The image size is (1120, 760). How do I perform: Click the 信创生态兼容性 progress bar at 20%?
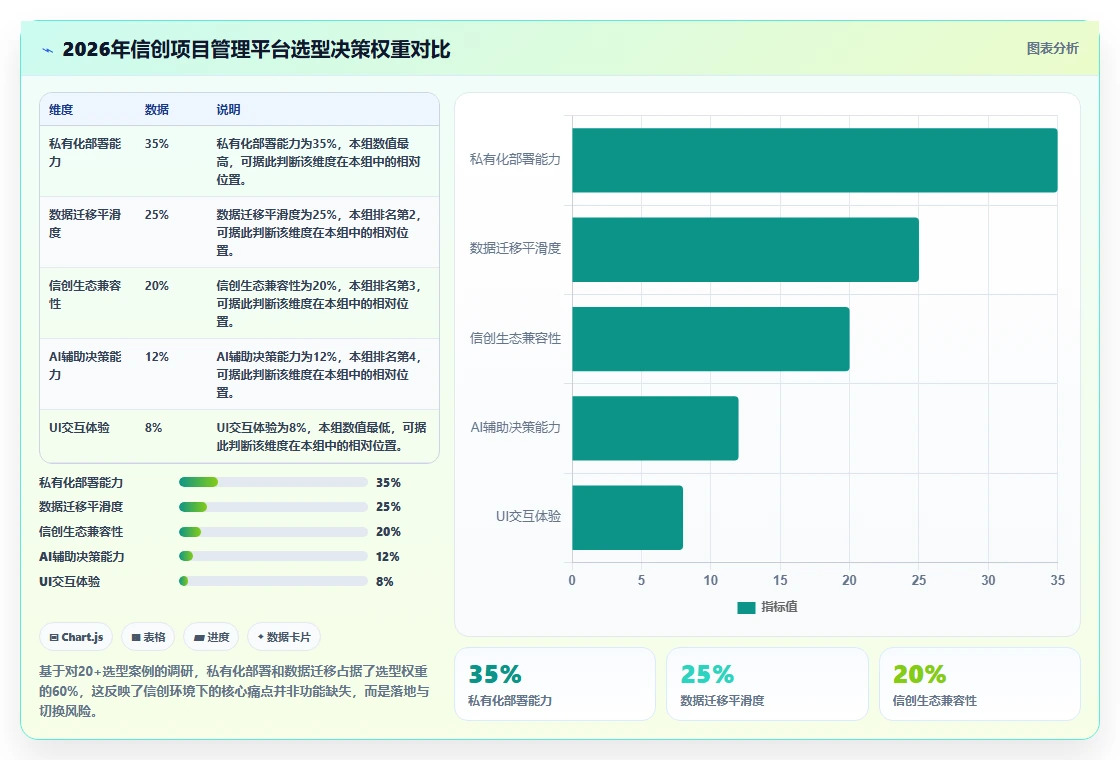pyautogui.click(x=273, y=531)
